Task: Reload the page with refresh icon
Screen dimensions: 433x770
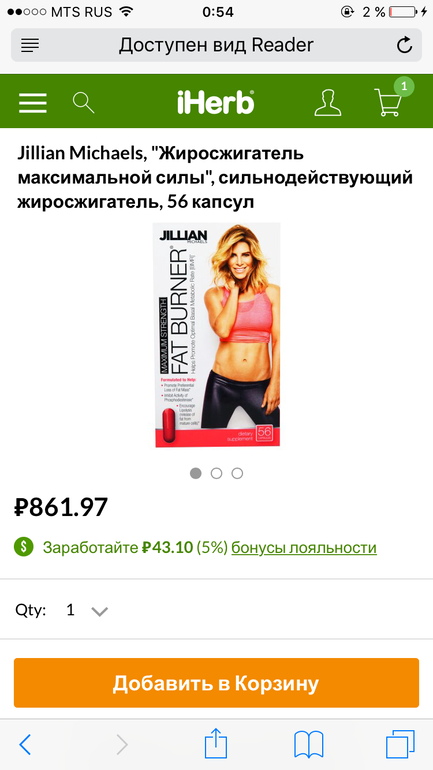Action: click(x=404, y=46)
